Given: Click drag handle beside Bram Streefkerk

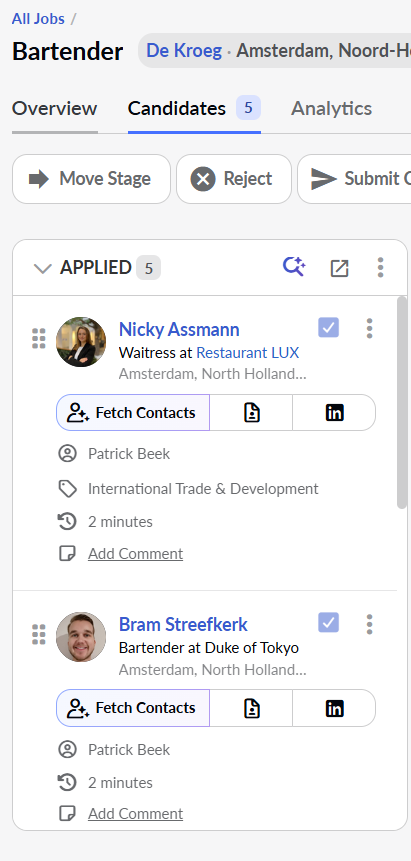Looking at the screenshot, I should [x=38, y=634].
